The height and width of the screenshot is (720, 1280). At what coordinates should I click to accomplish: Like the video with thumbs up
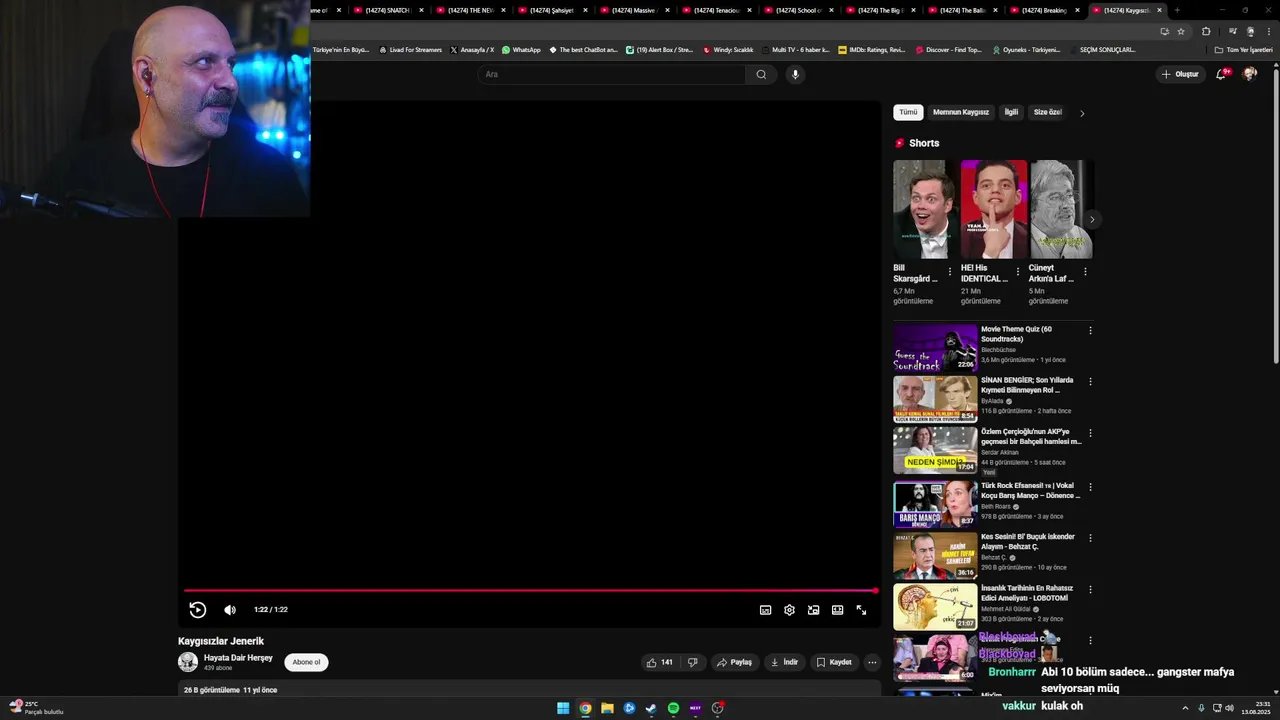[660, 662]
